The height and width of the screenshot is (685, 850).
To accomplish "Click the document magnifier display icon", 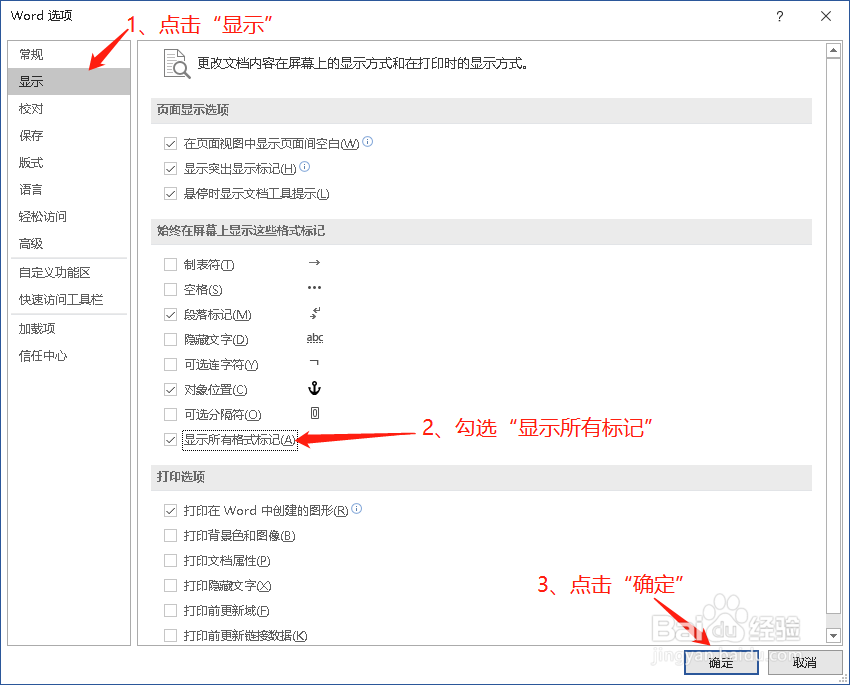I will click(x=177, y=64).
